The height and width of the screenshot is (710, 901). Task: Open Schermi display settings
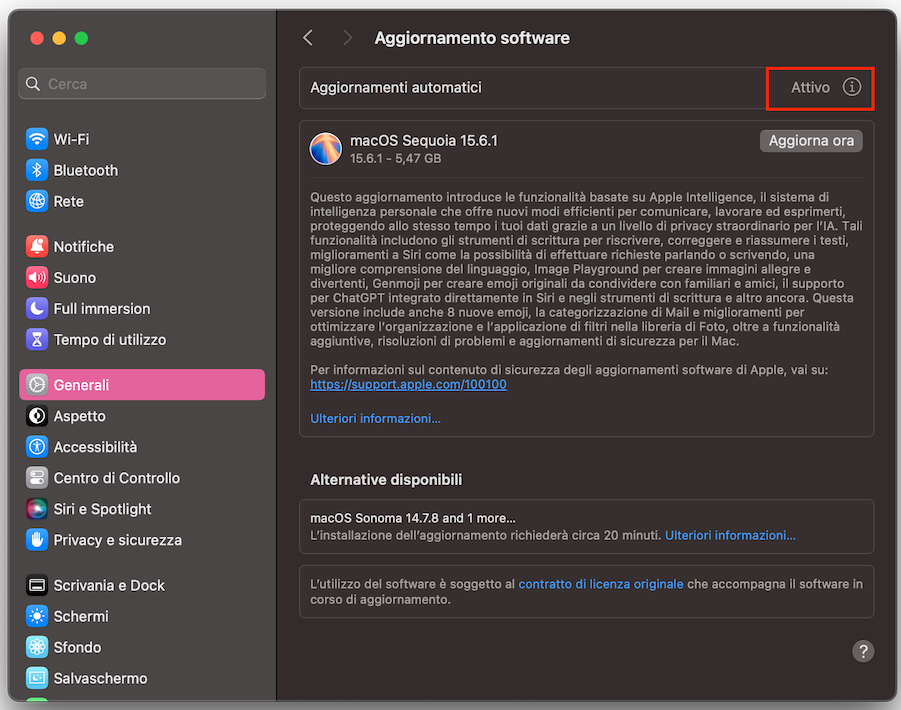(66, 616)
